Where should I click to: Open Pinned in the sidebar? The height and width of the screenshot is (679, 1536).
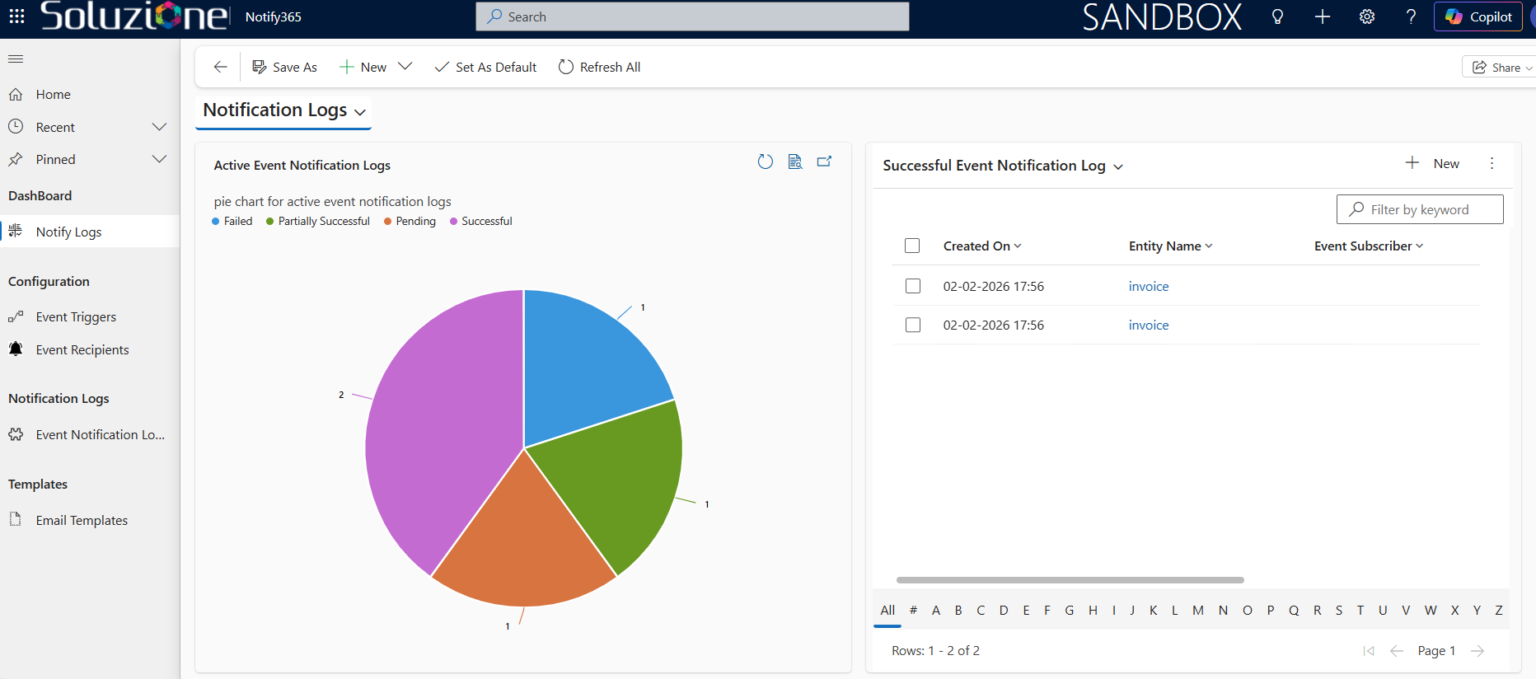tap(55, 159)
